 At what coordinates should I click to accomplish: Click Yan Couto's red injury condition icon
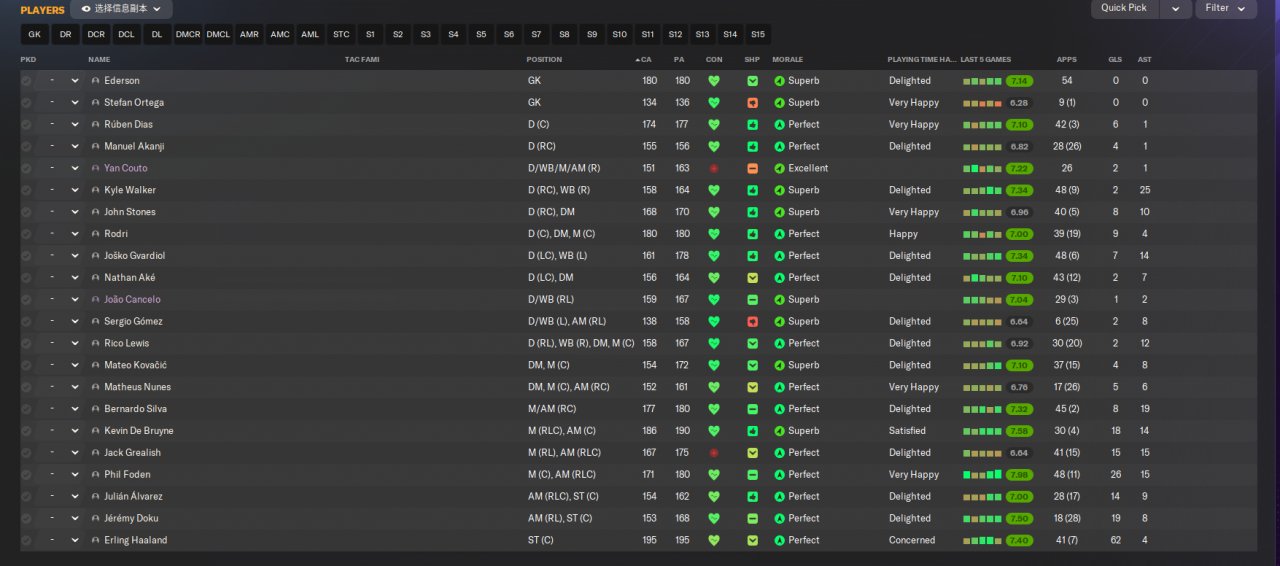point(714,168)
